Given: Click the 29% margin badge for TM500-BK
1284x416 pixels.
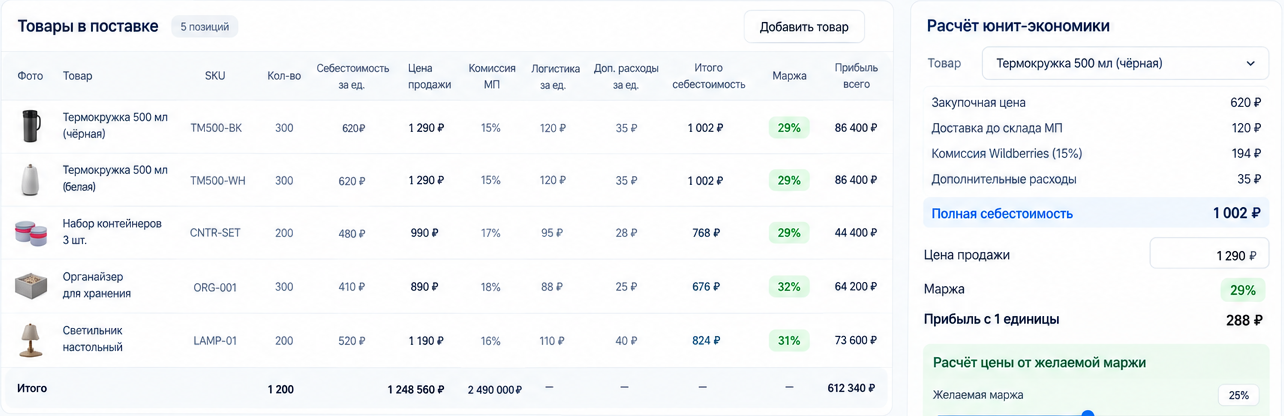Looking at the screenshot, I should [x=789, y=128].
